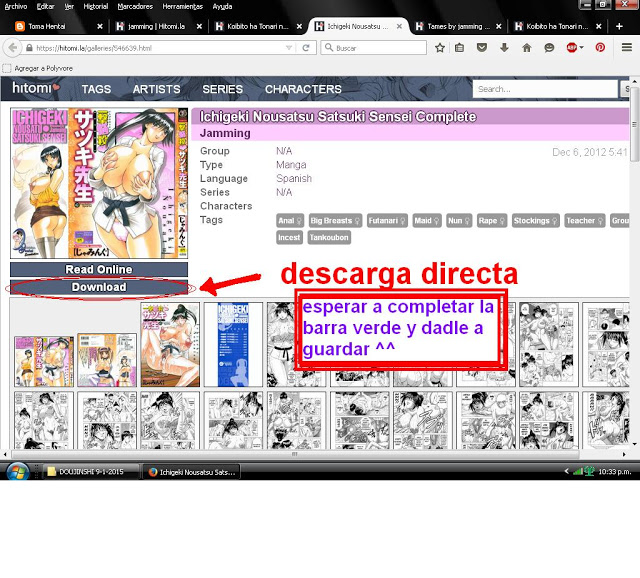
Task: Click the site Search... input field
Action: click(545, 89)
